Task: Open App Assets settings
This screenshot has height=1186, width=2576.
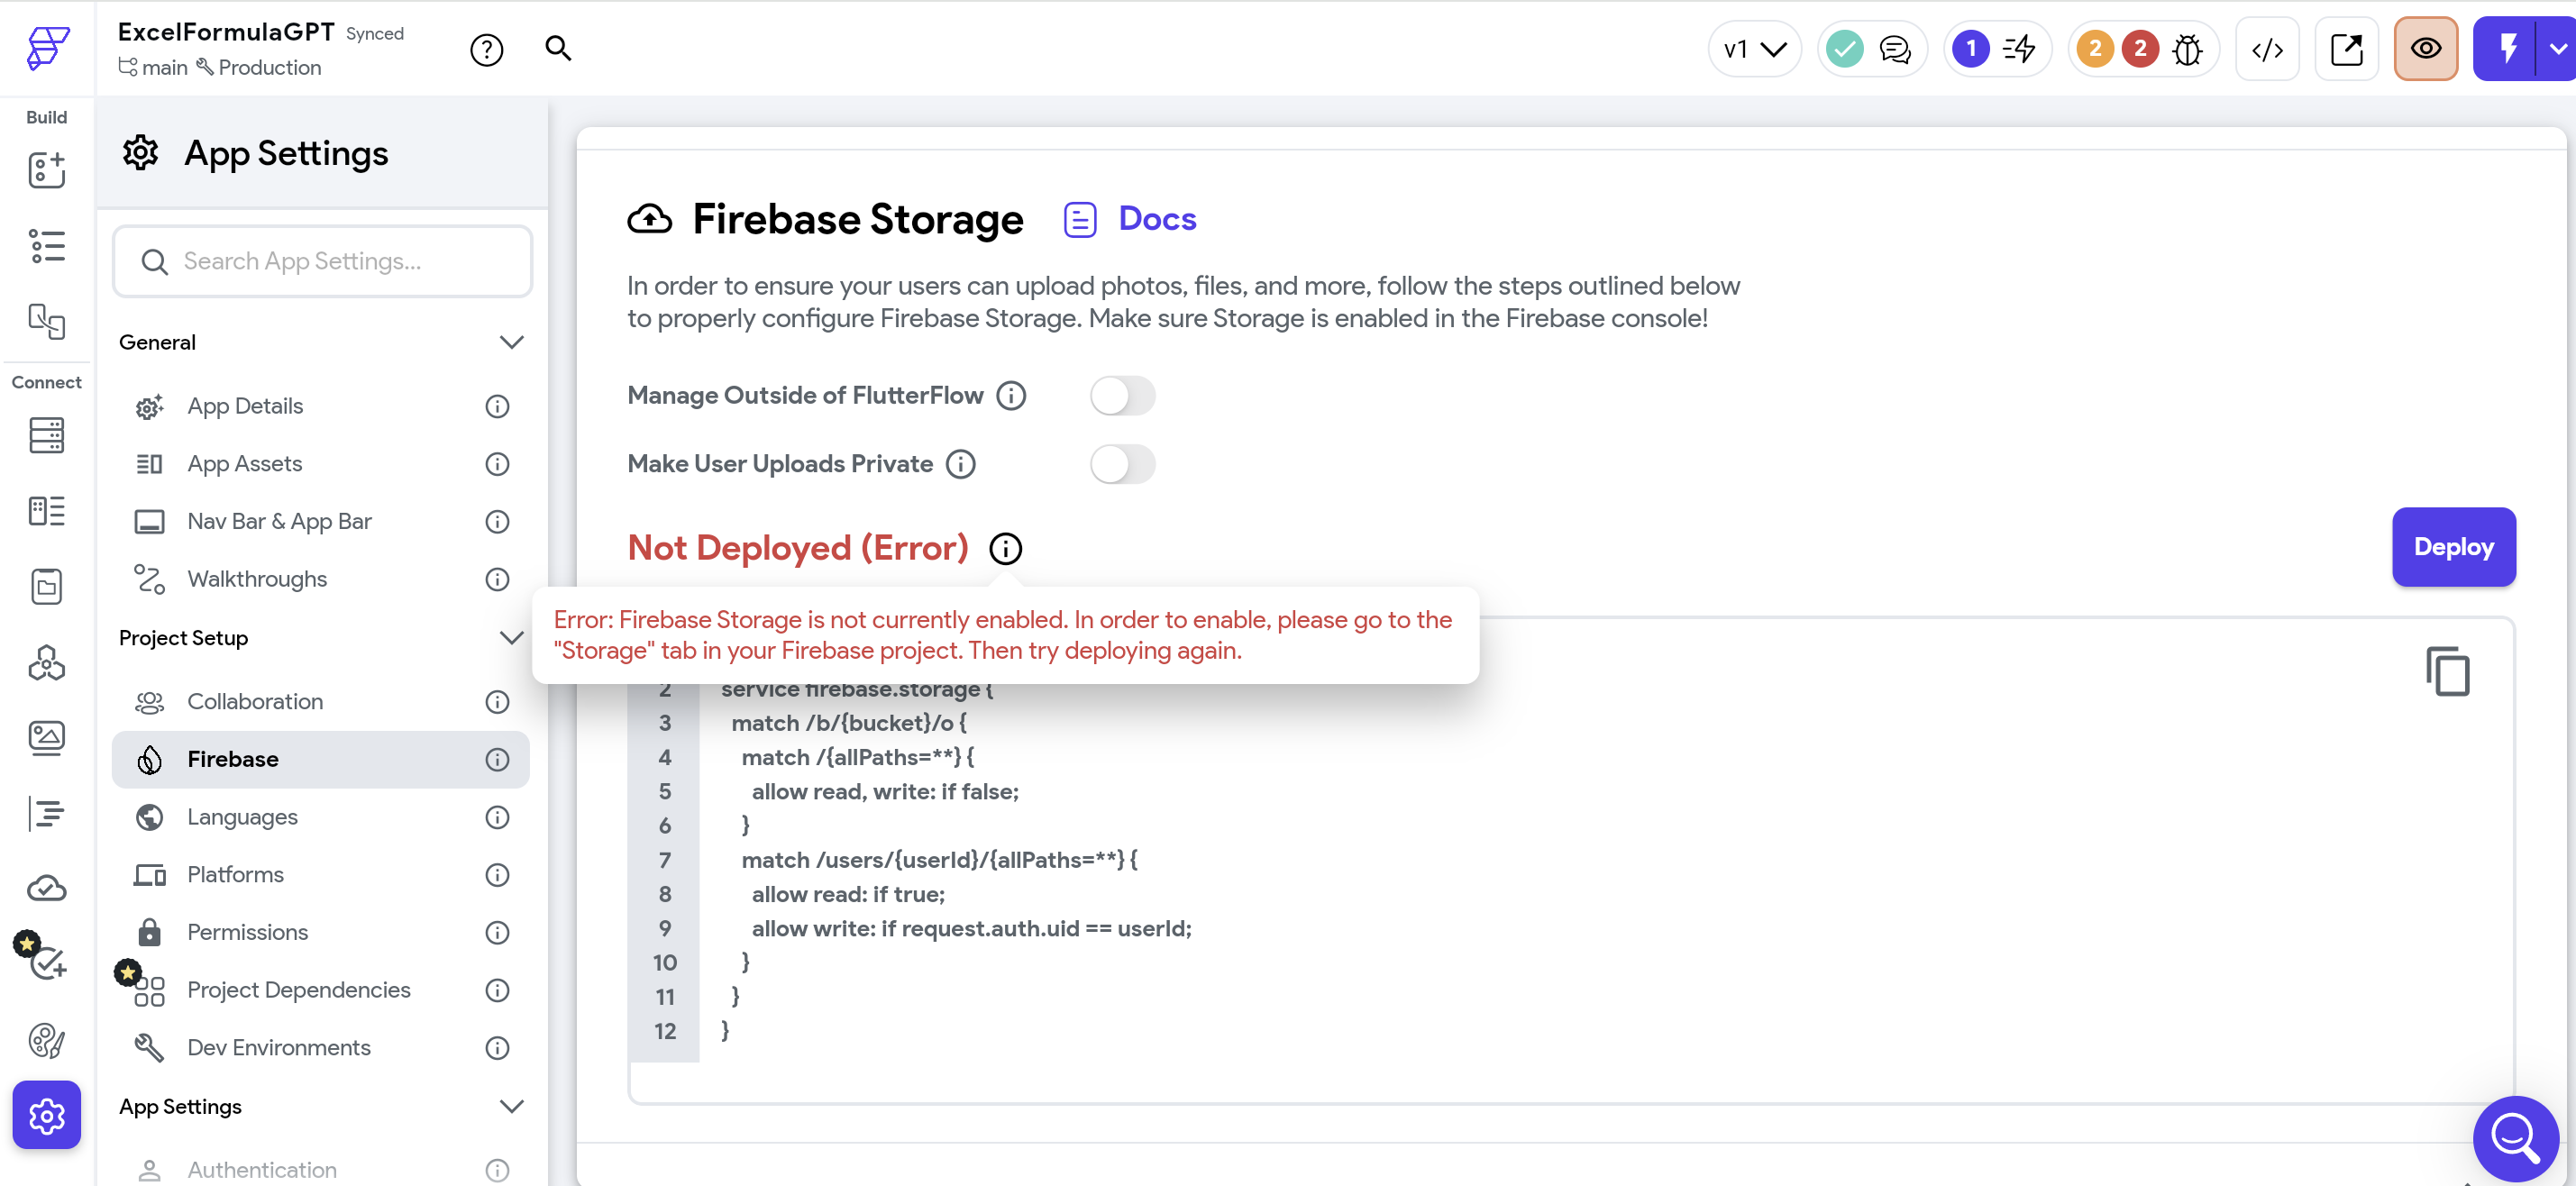Action: 320,464
